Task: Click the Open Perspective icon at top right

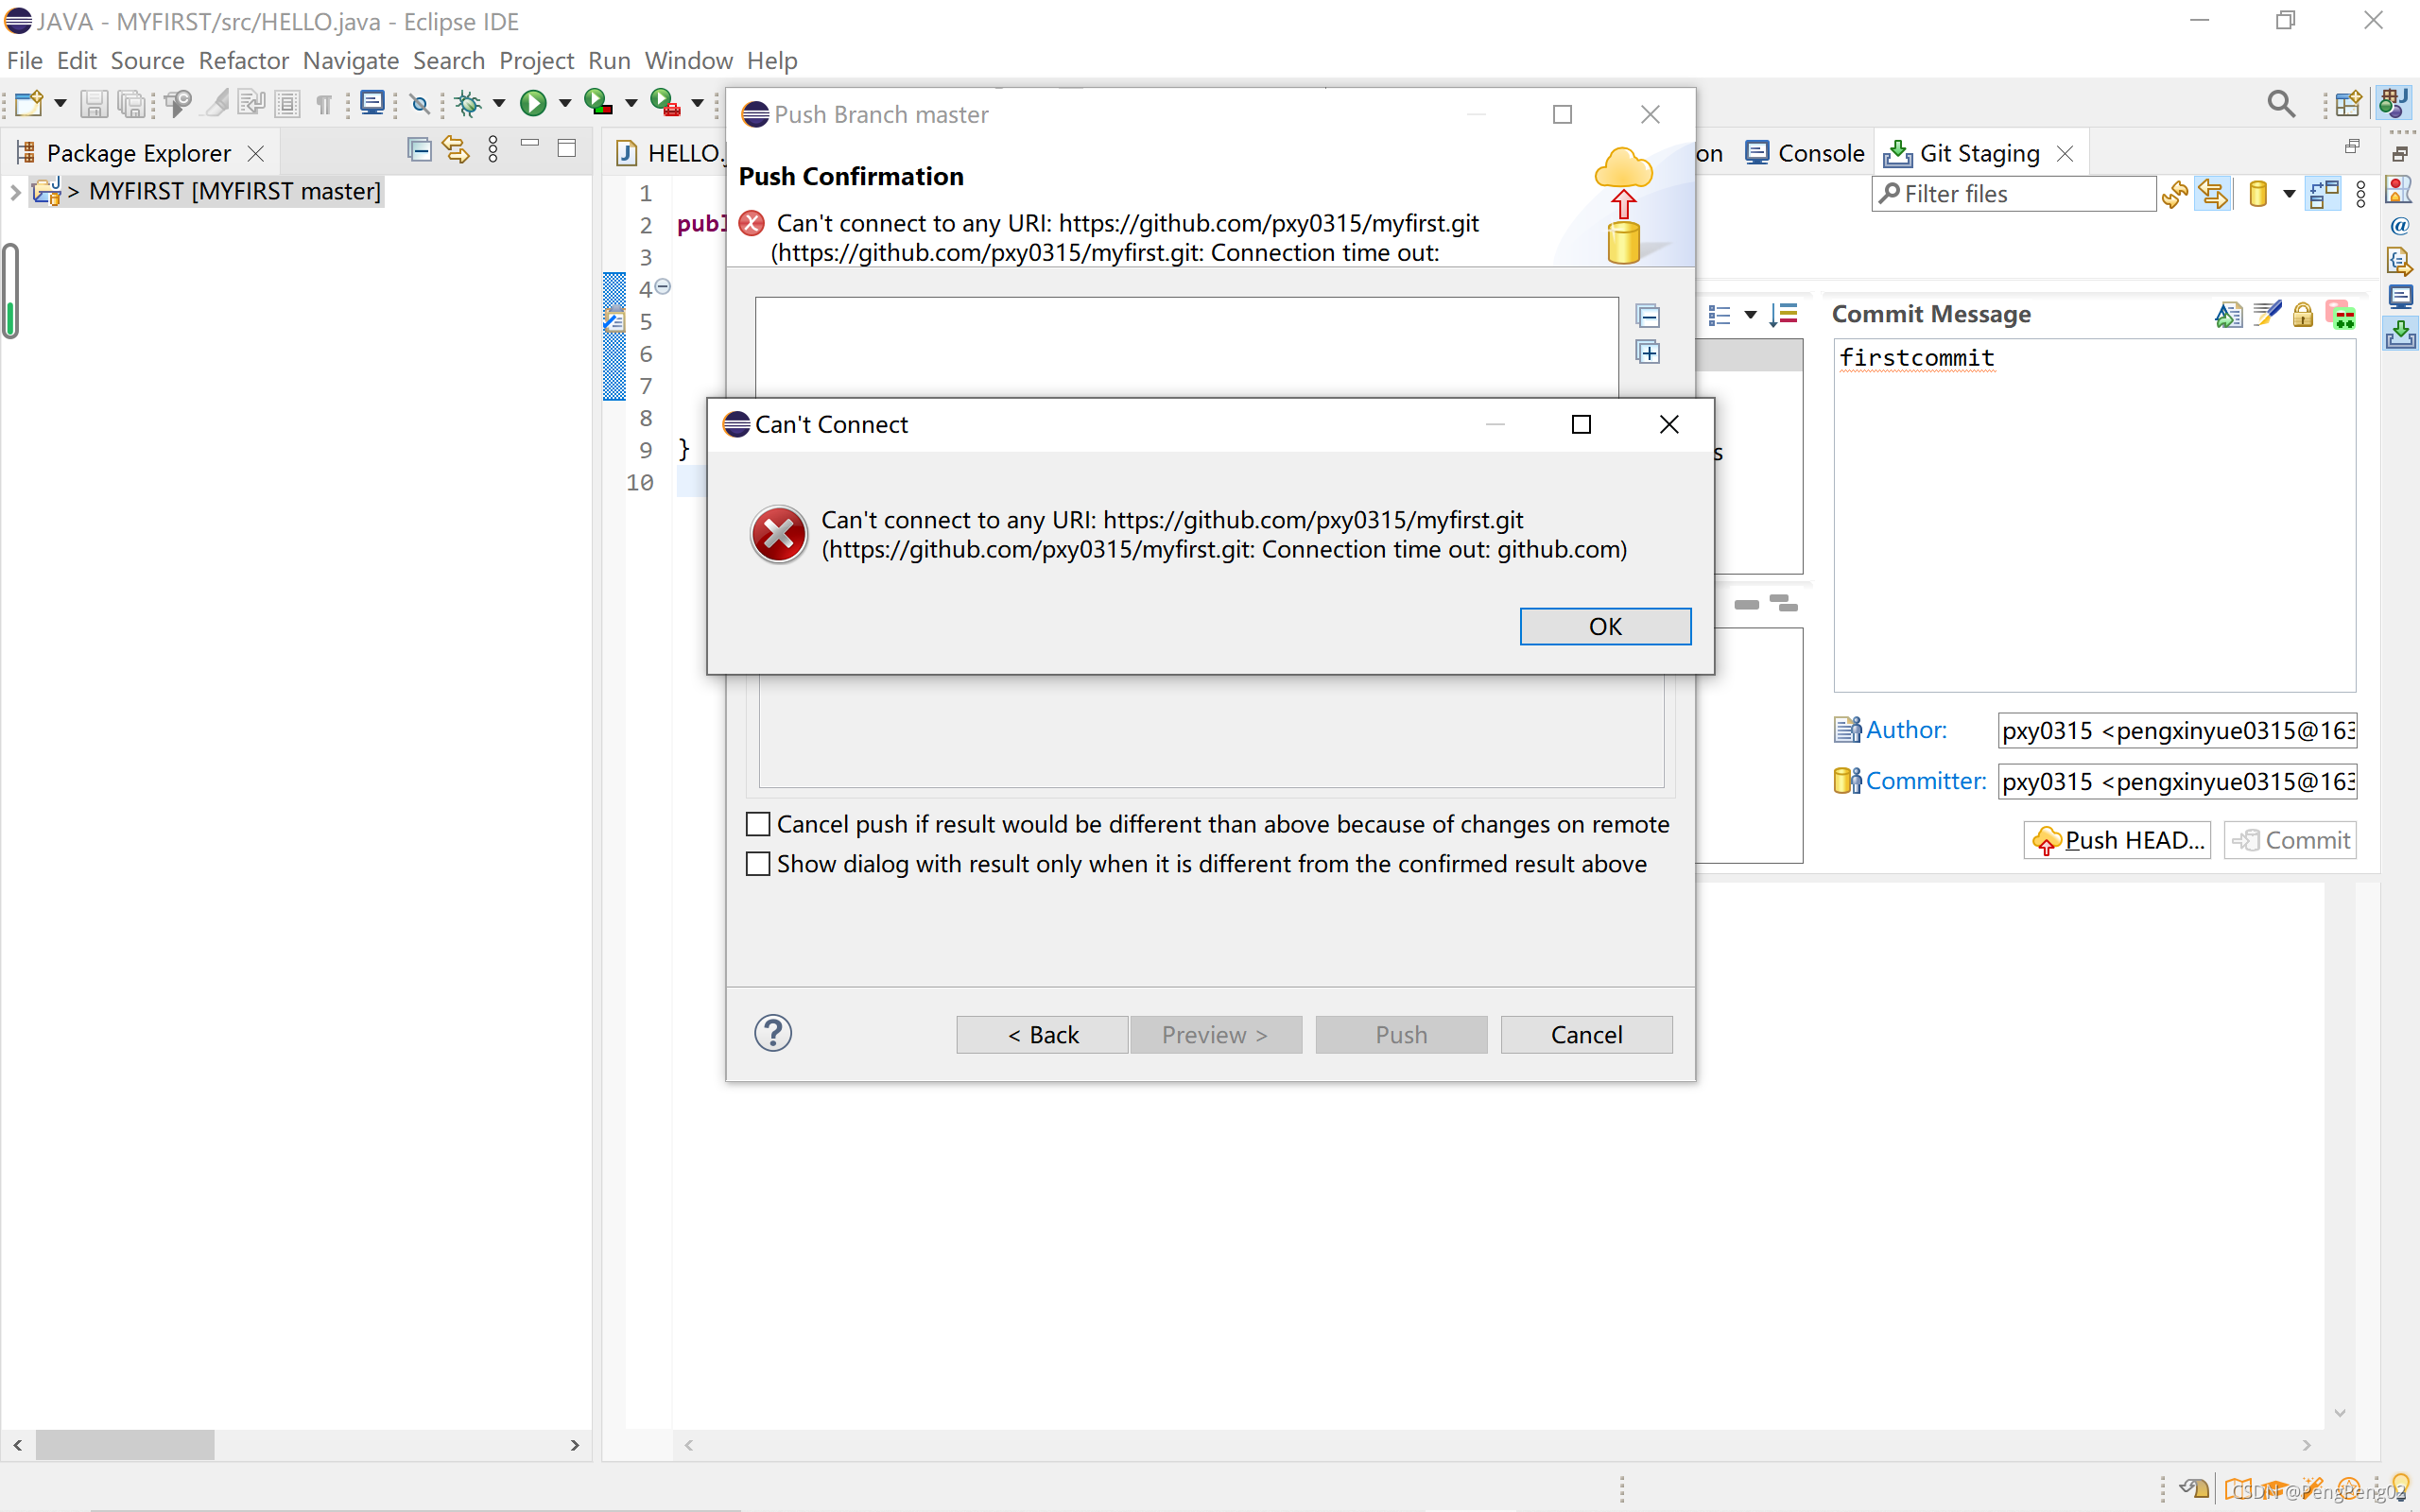Action: coord(2347,103)
